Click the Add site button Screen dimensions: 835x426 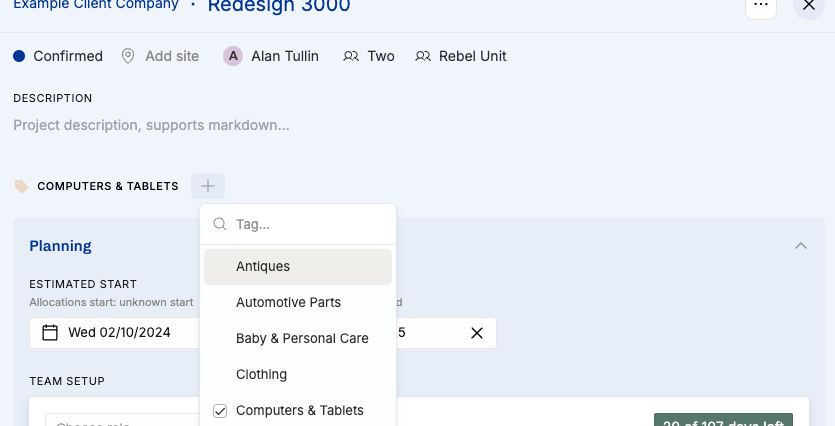(171, 56)
